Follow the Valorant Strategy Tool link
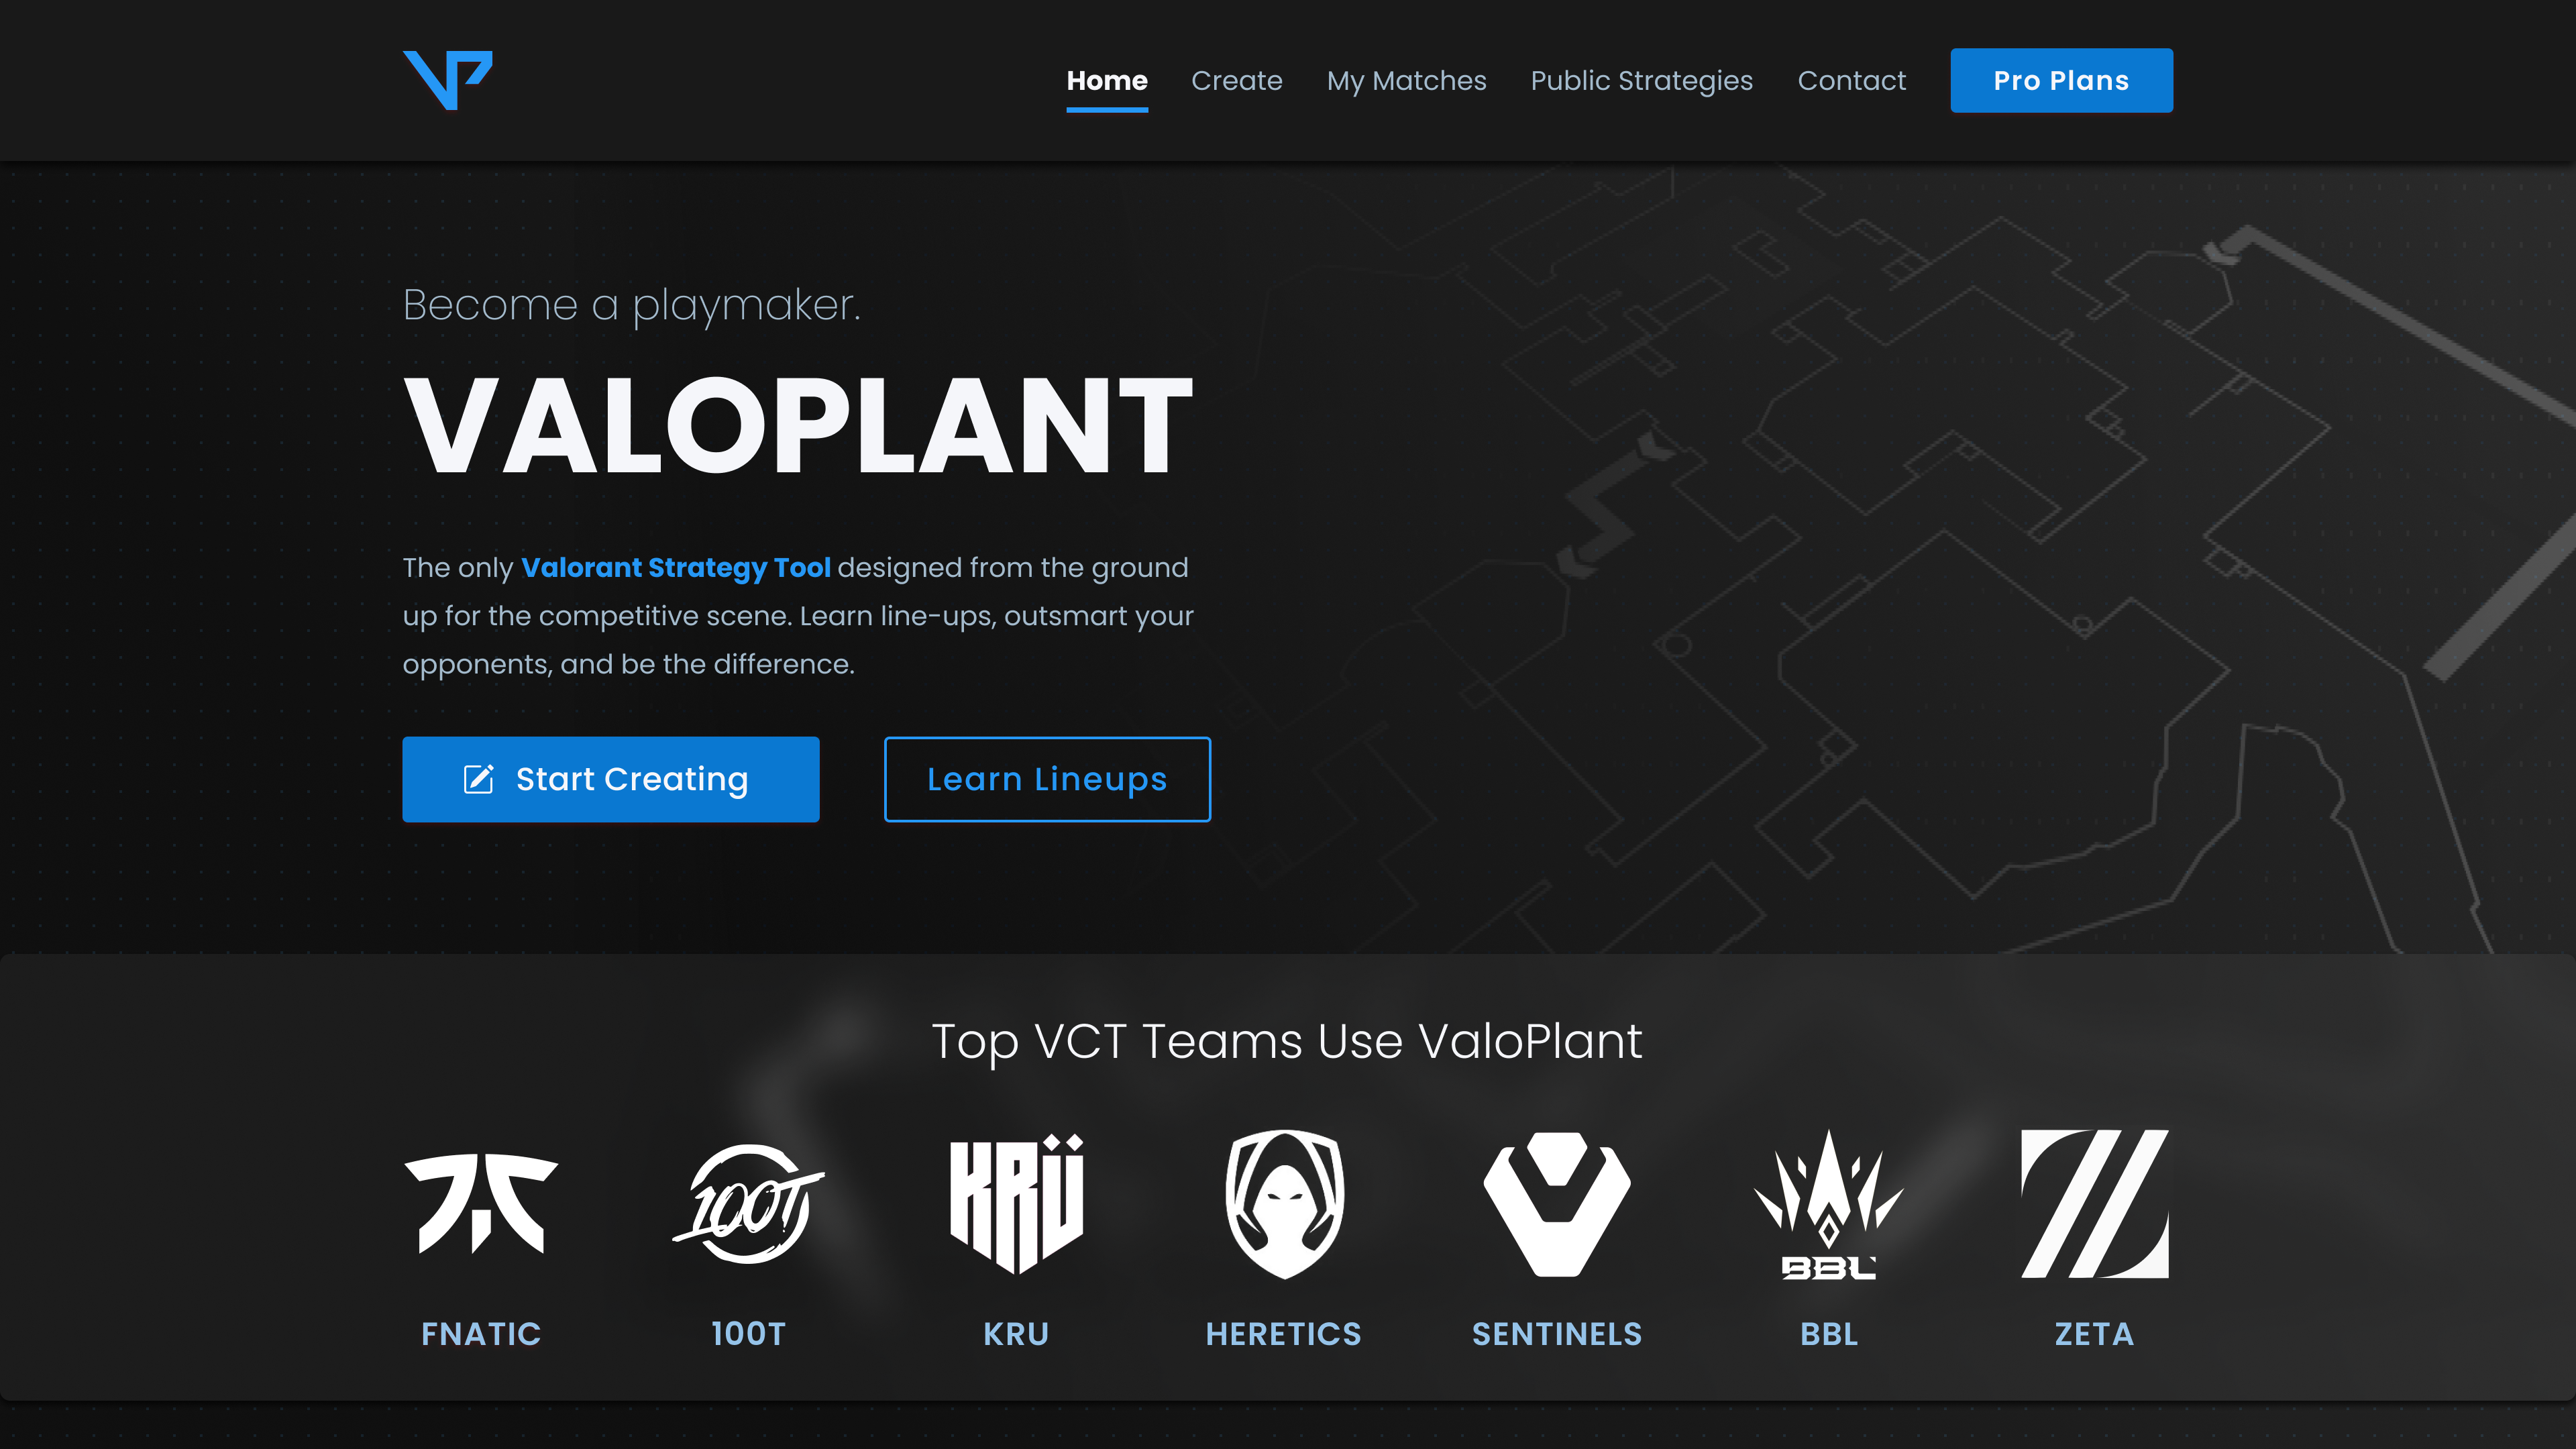The height and width of the screenshot is (1449, 2576). (675, 567)
